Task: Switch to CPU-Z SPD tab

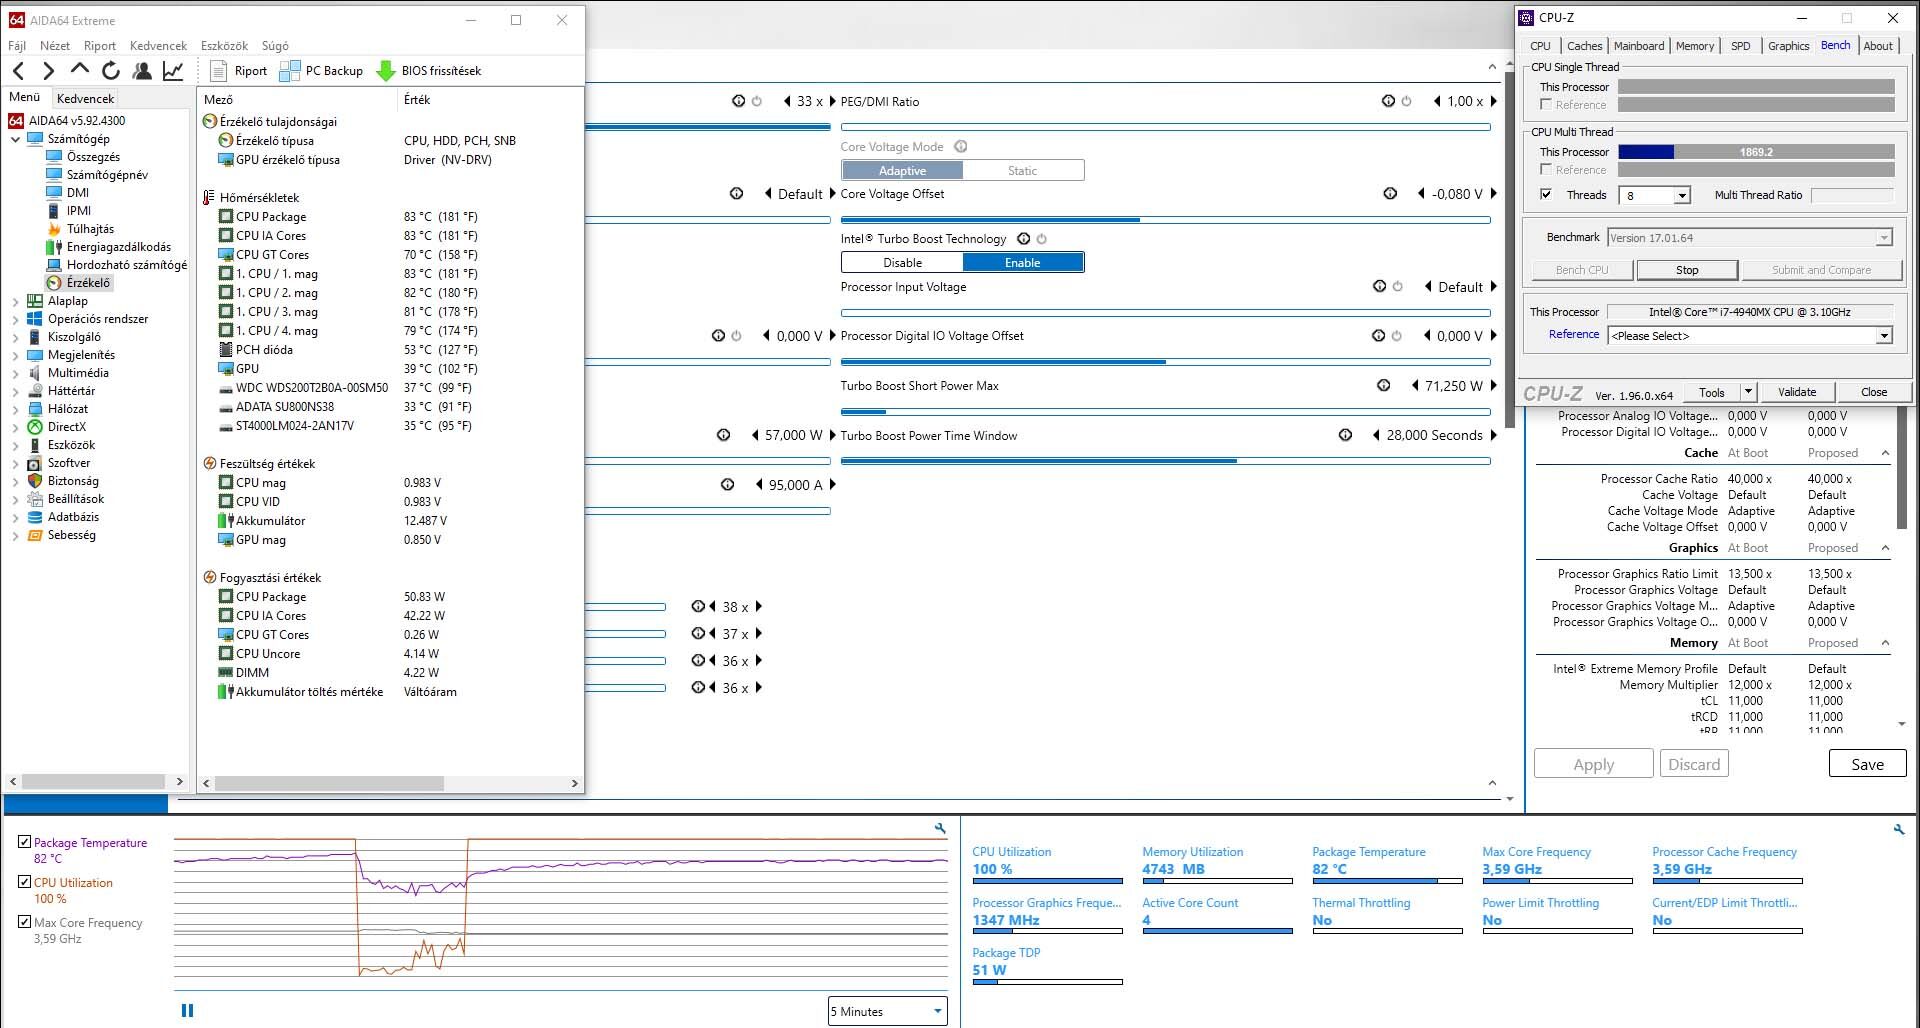Action: point(1740,46)
